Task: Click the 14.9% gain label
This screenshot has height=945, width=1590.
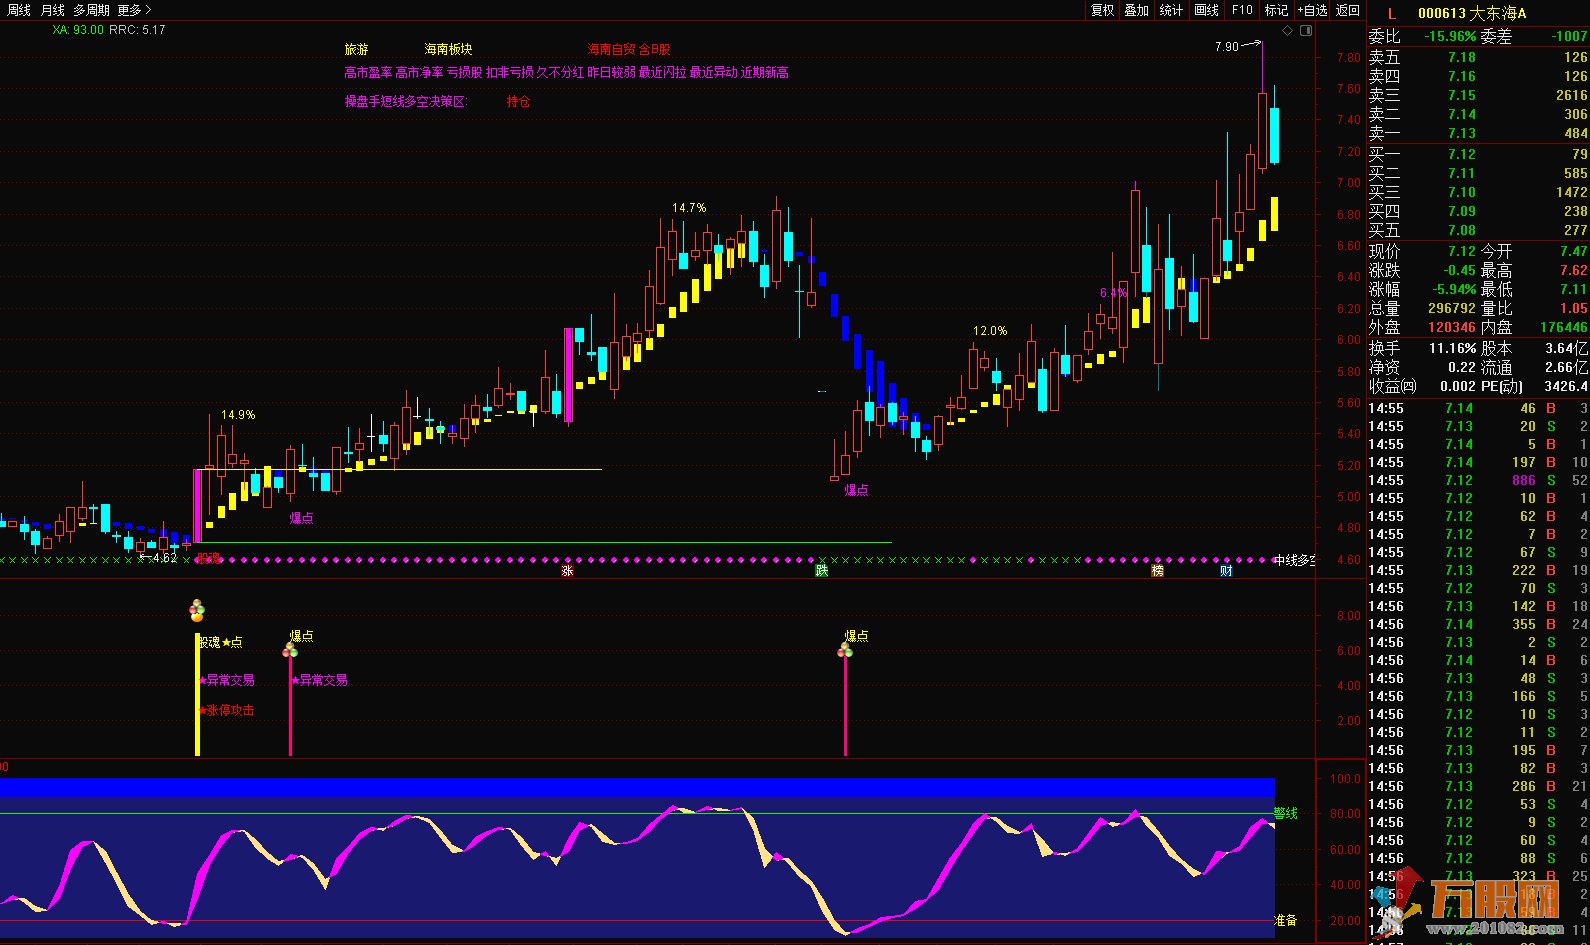Action: coord(238,415)
